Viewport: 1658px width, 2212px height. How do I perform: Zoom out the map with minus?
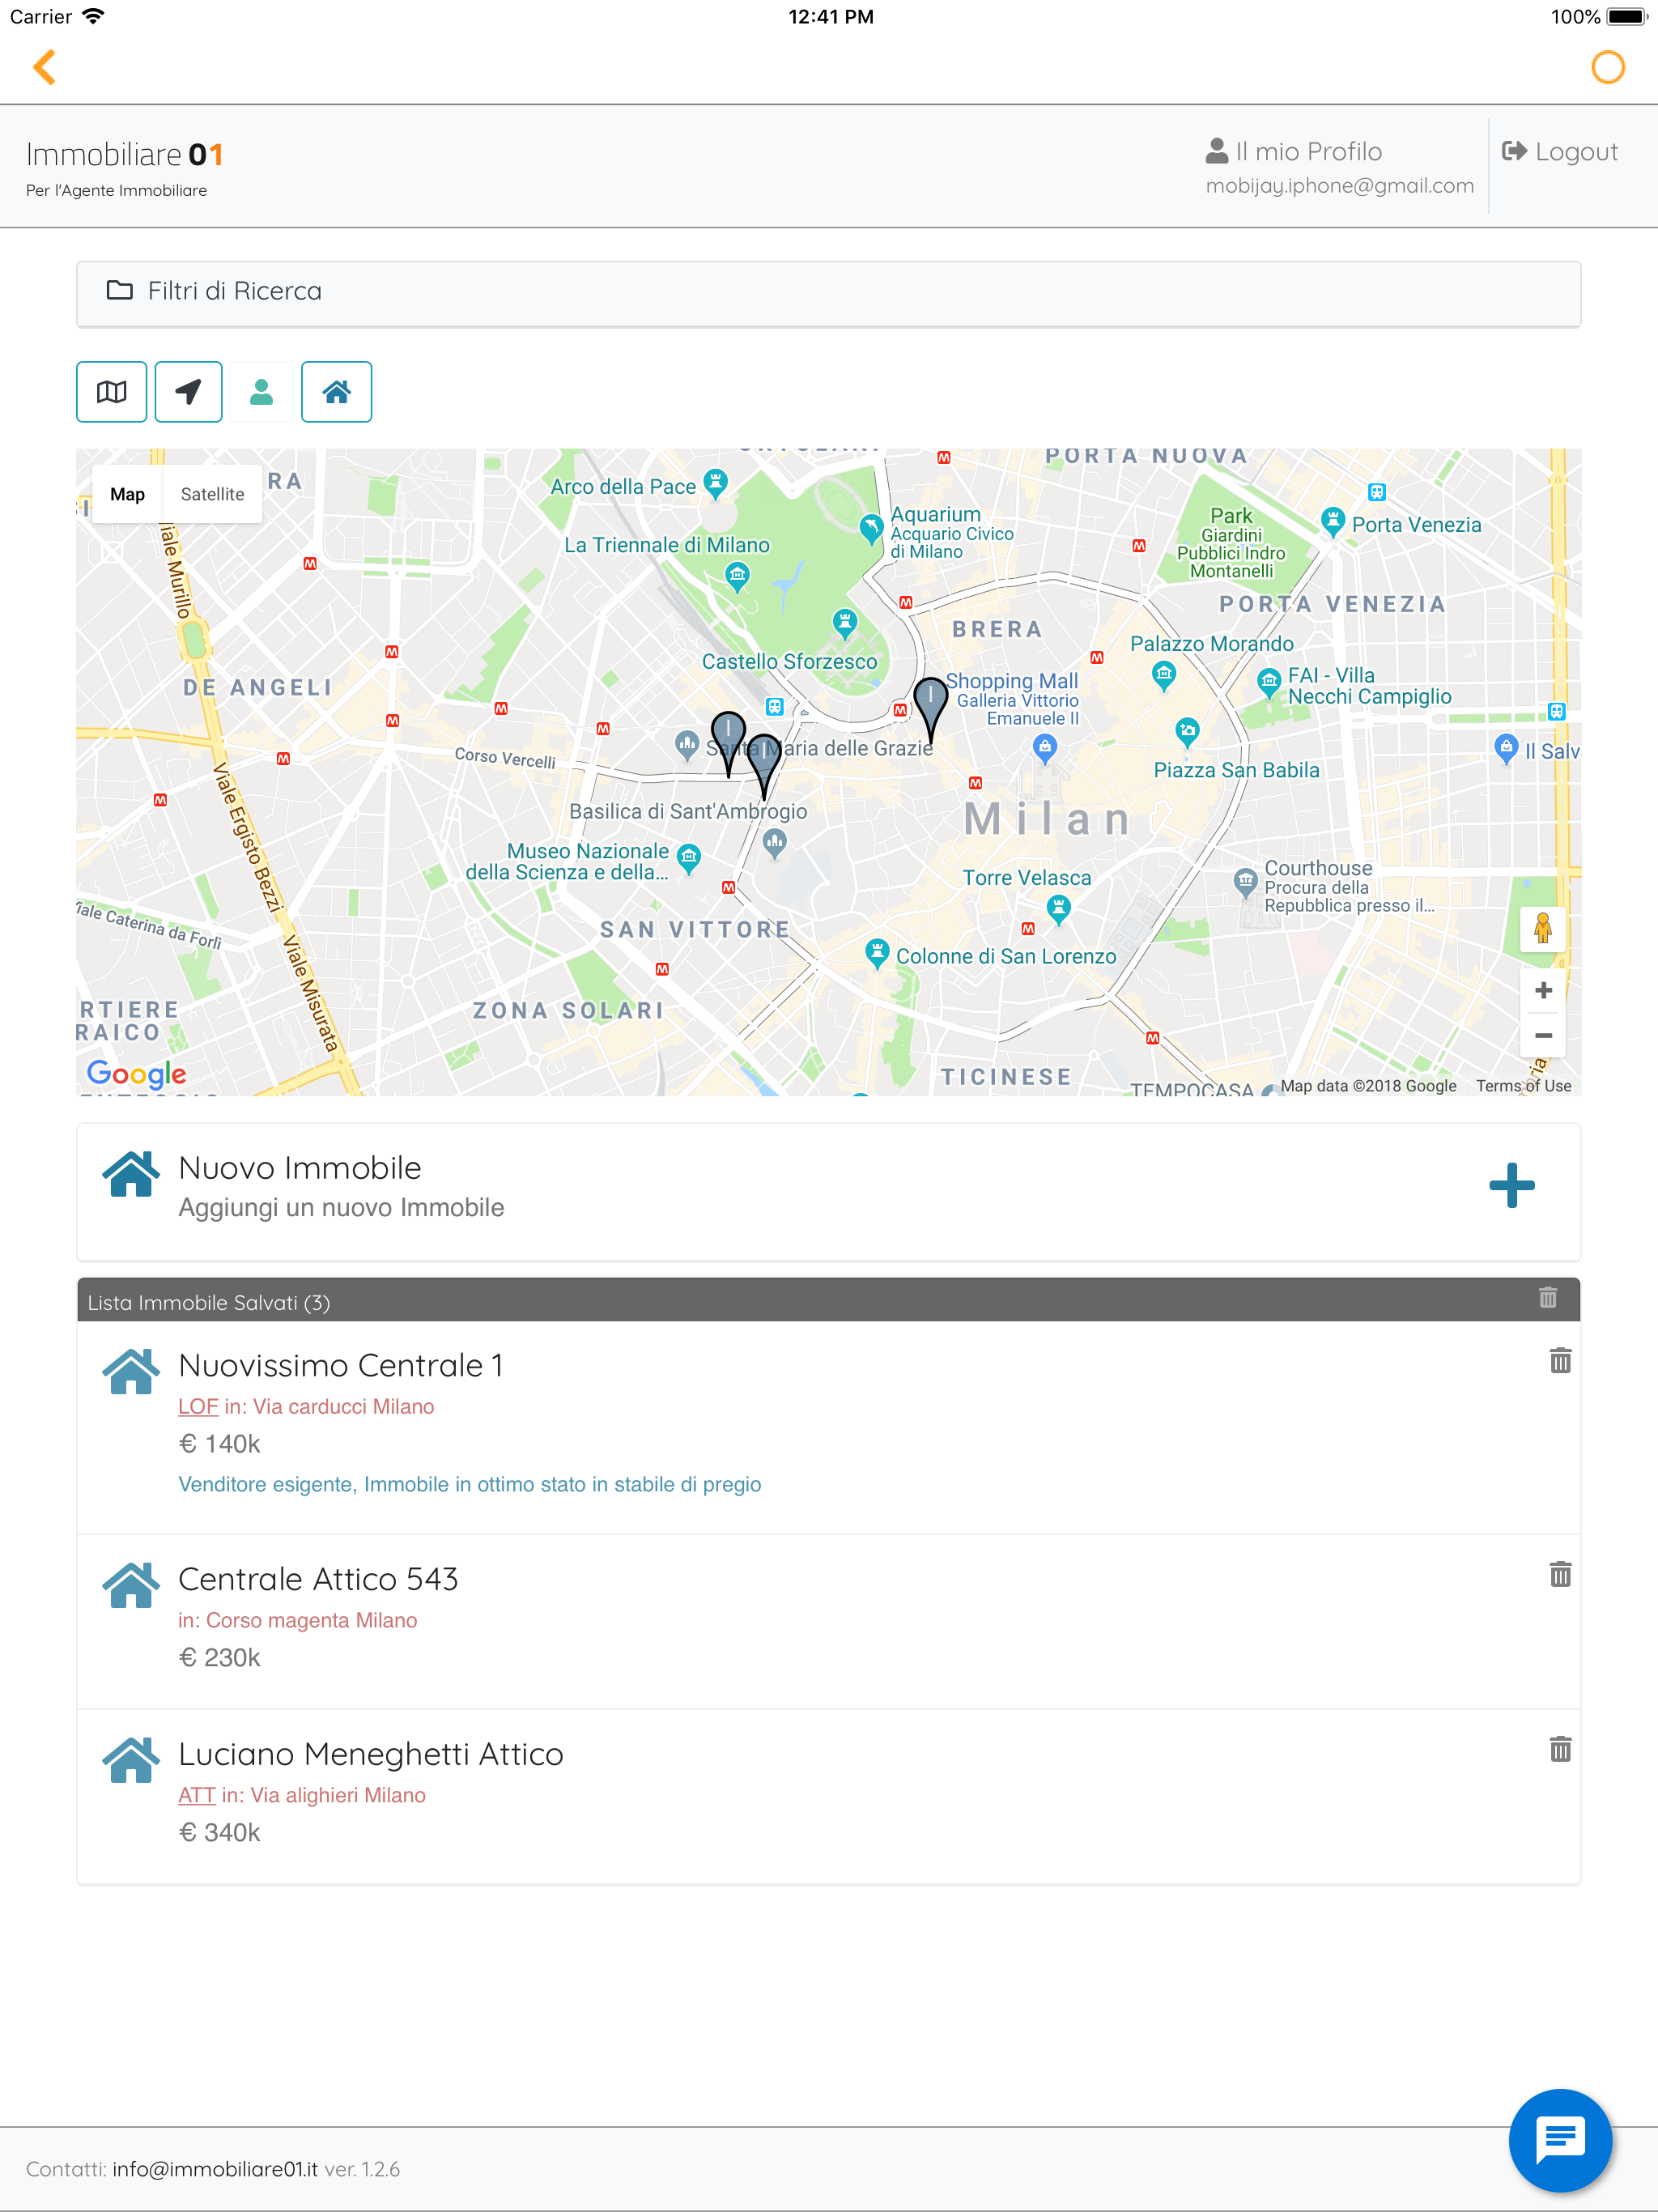click(x=1542, y=1035)
